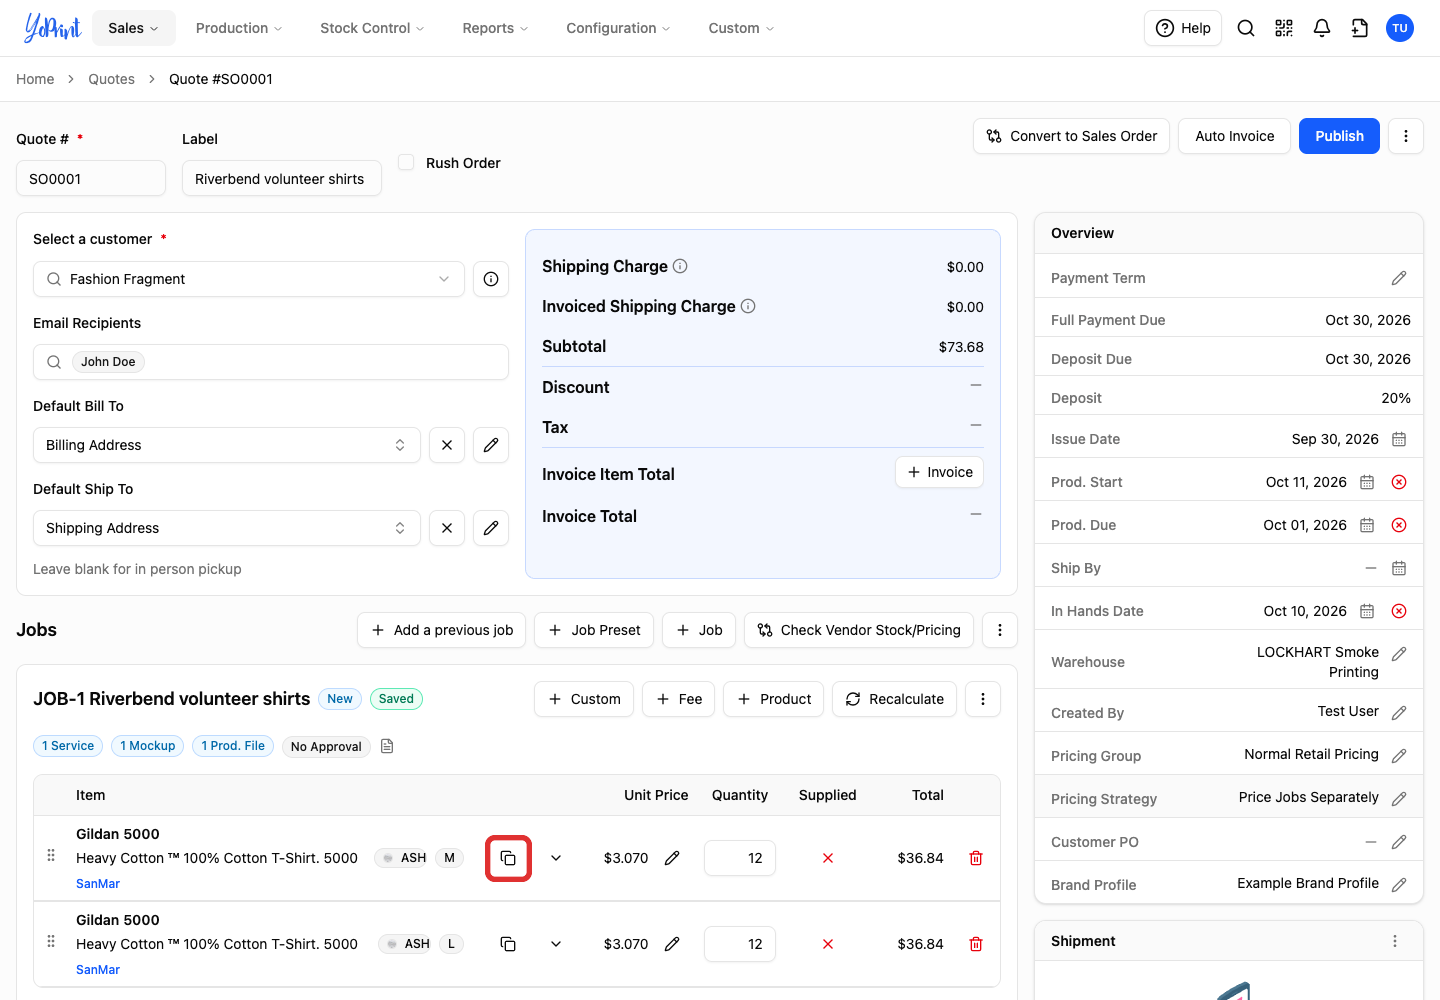View notifications bell icon
This screenshot has width=1440, height=1000.
[x=1322, y=28]
